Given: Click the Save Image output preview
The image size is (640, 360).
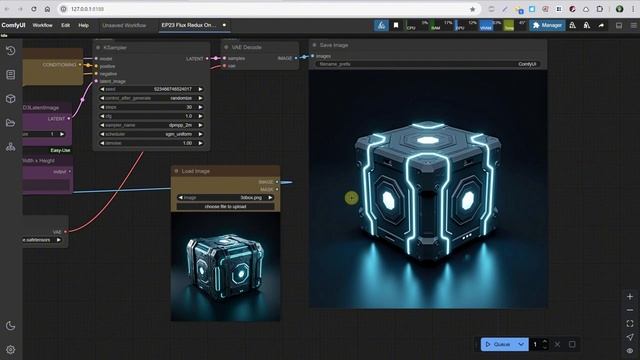Looking at the screenshot, I should point(428,189).
